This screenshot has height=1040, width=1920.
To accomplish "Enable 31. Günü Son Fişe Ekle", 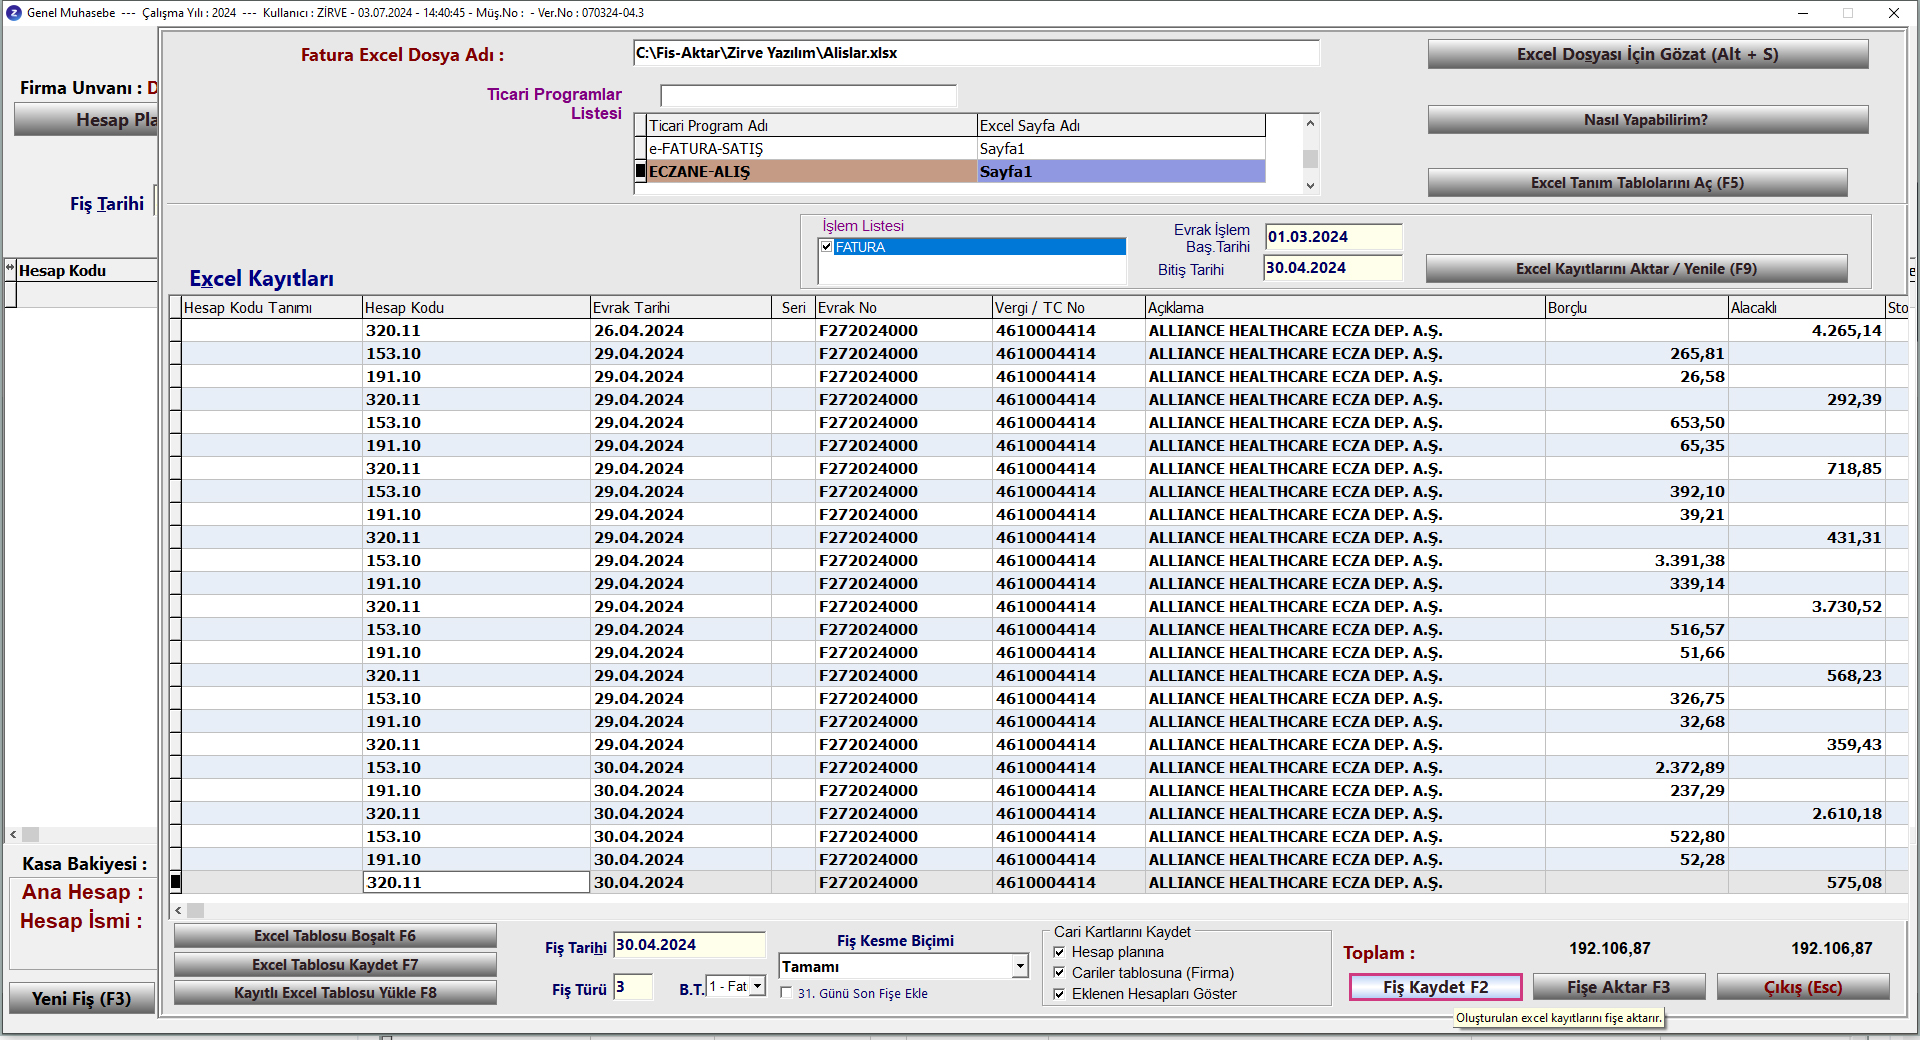I will [x=787, y=993].
